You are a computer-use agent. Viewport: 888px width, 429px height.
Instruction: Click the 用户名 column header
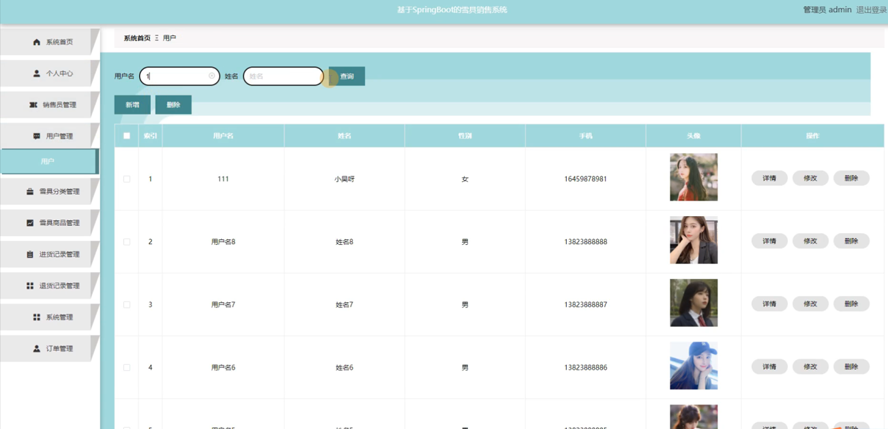click(223, 136)
